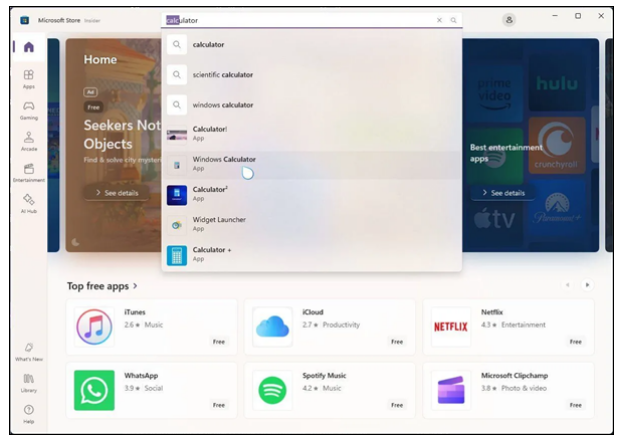Go to previous page of top free apps
Screen dimensions: 620x439
[x=567, y=285]
